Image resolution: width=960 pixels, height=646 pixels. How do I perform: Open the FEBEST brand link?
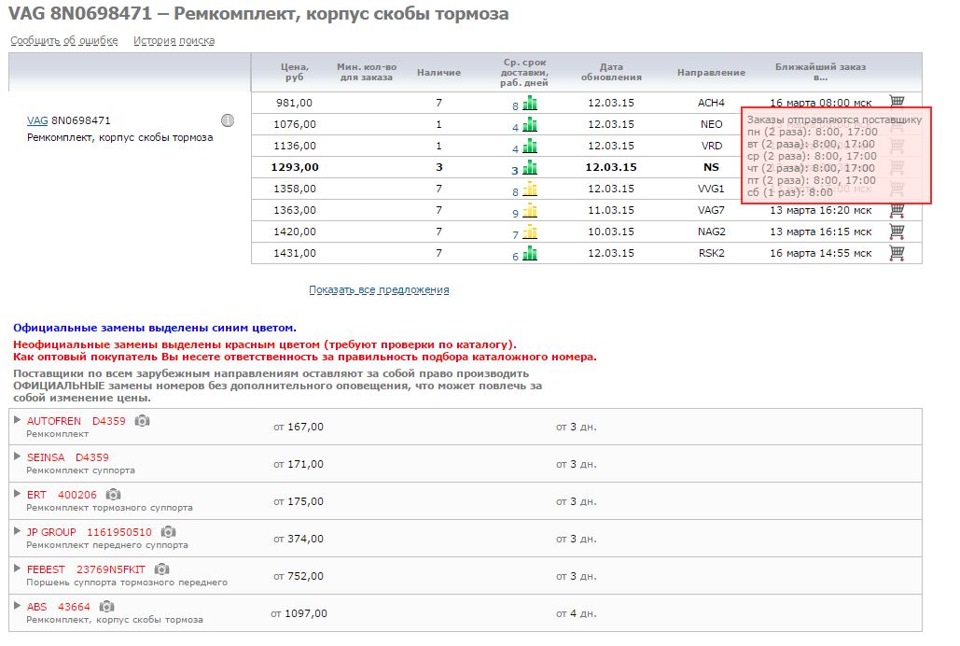46,569
